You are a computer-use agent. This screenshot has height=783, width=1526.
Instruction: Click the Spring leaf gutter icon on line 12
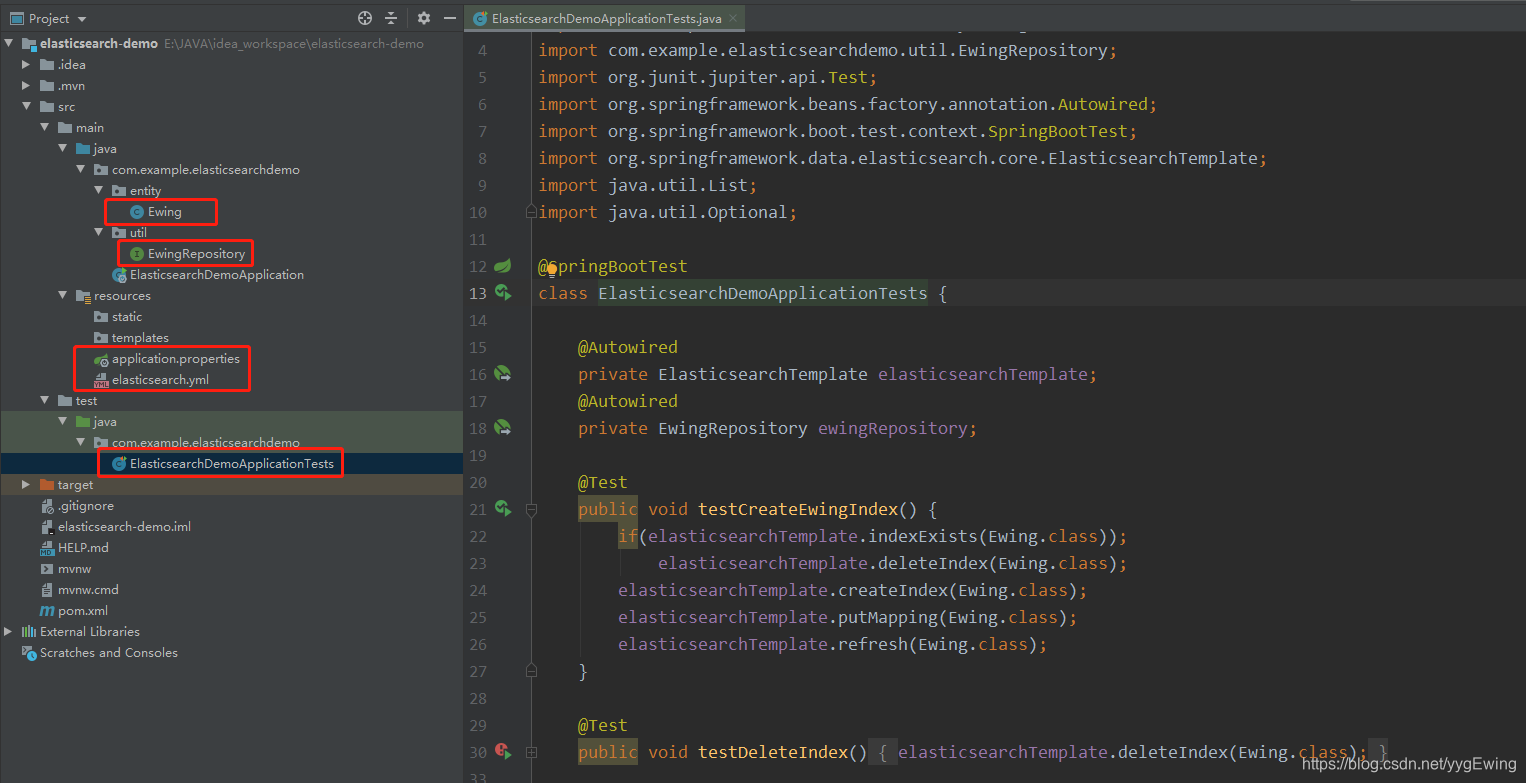pyautogui.click(x=503, y=266)
